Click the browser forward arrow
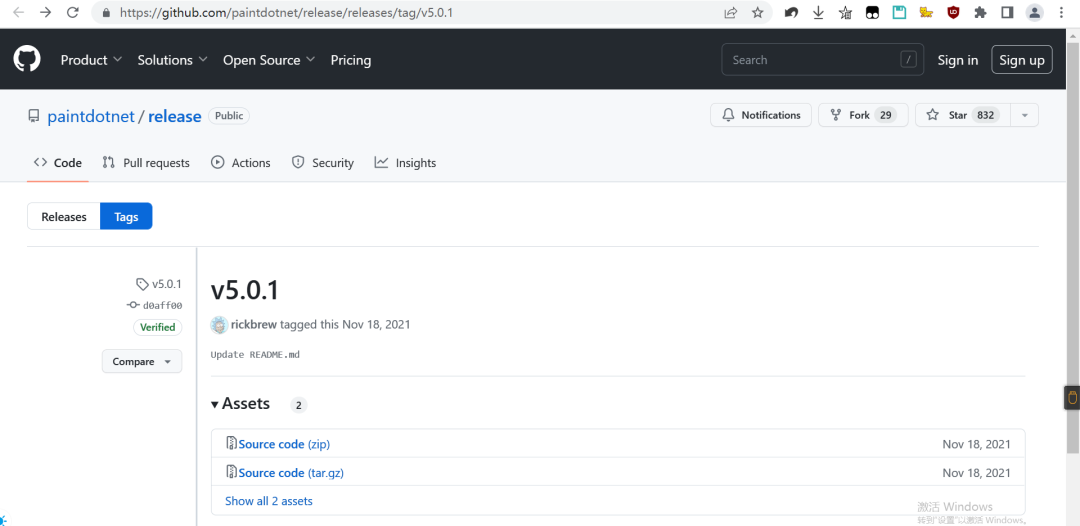 45,12
